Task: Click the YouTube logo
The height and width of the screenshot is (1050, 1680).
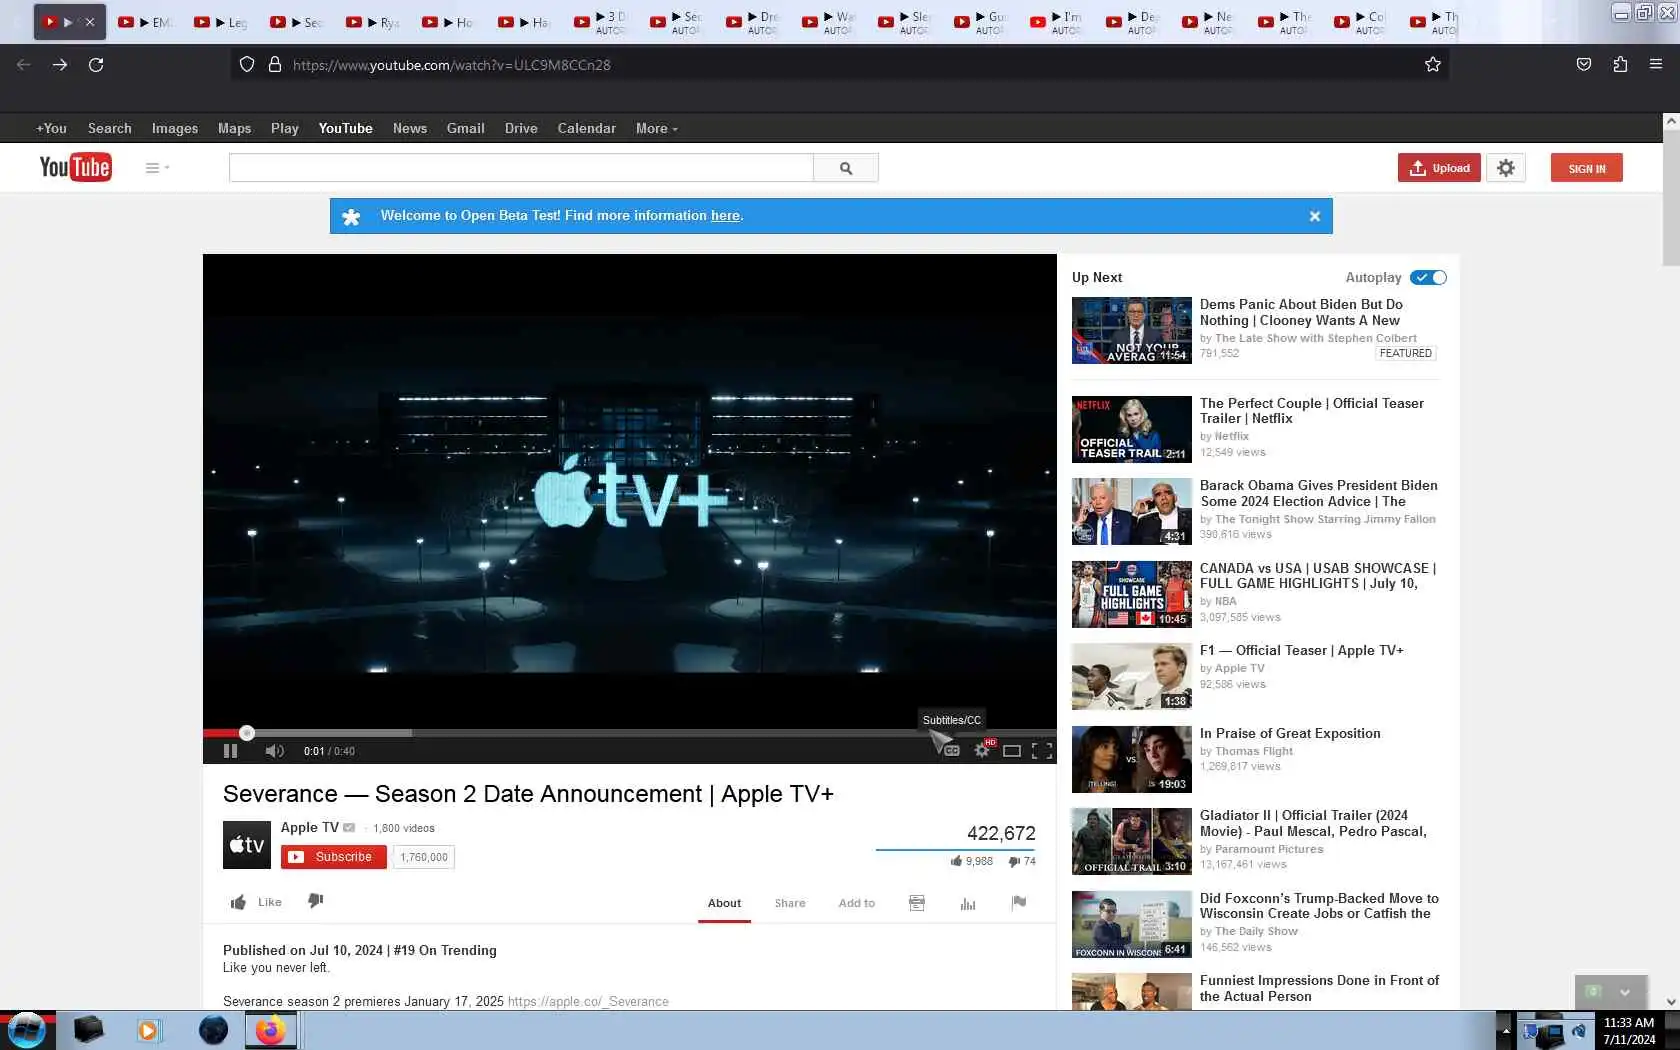Action: pyautogui.click(x=75, y=167)
